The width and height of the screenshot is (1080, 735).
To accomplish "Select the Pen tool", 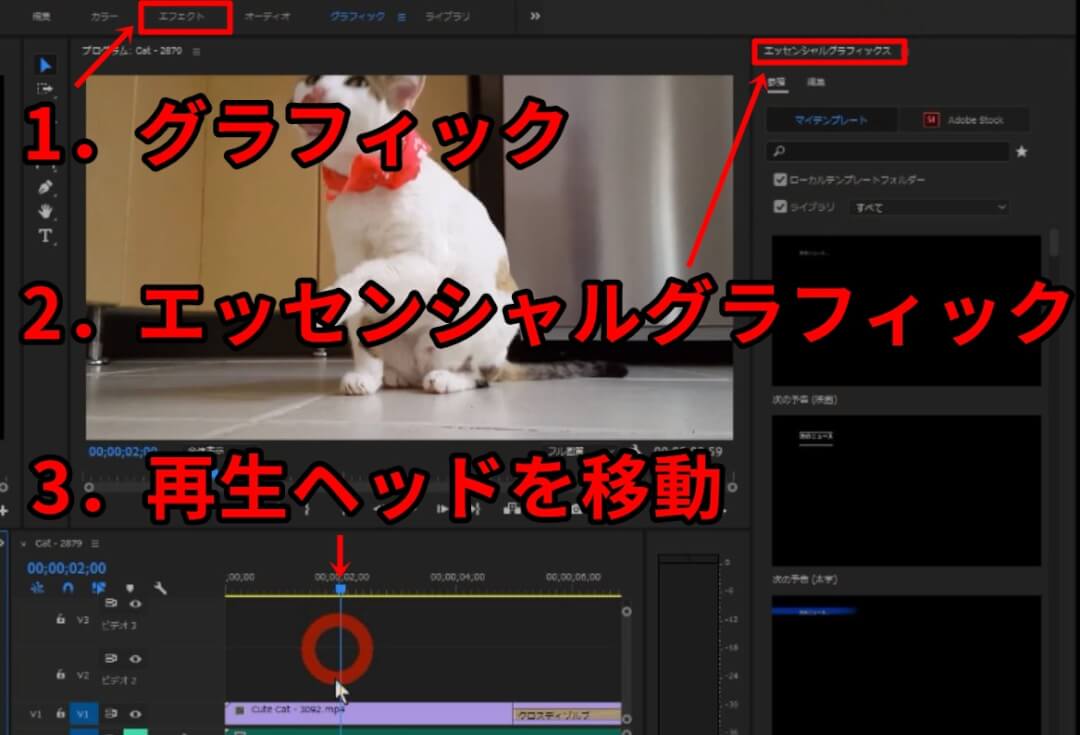I will pyautogui.click(x=45, y=187).
